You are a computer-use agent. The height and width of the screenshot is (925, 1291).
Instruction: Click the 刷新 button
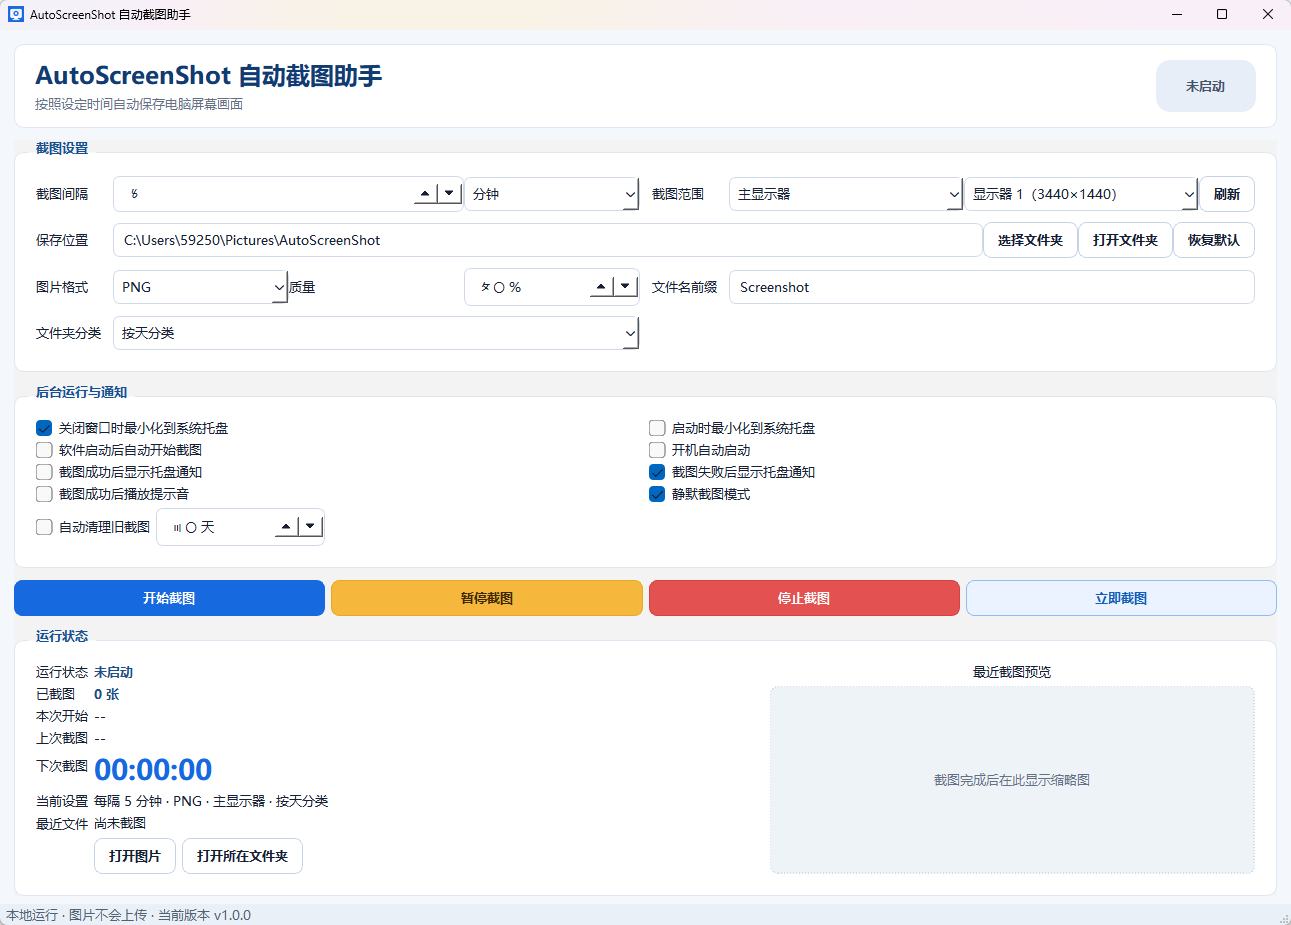1227,194
